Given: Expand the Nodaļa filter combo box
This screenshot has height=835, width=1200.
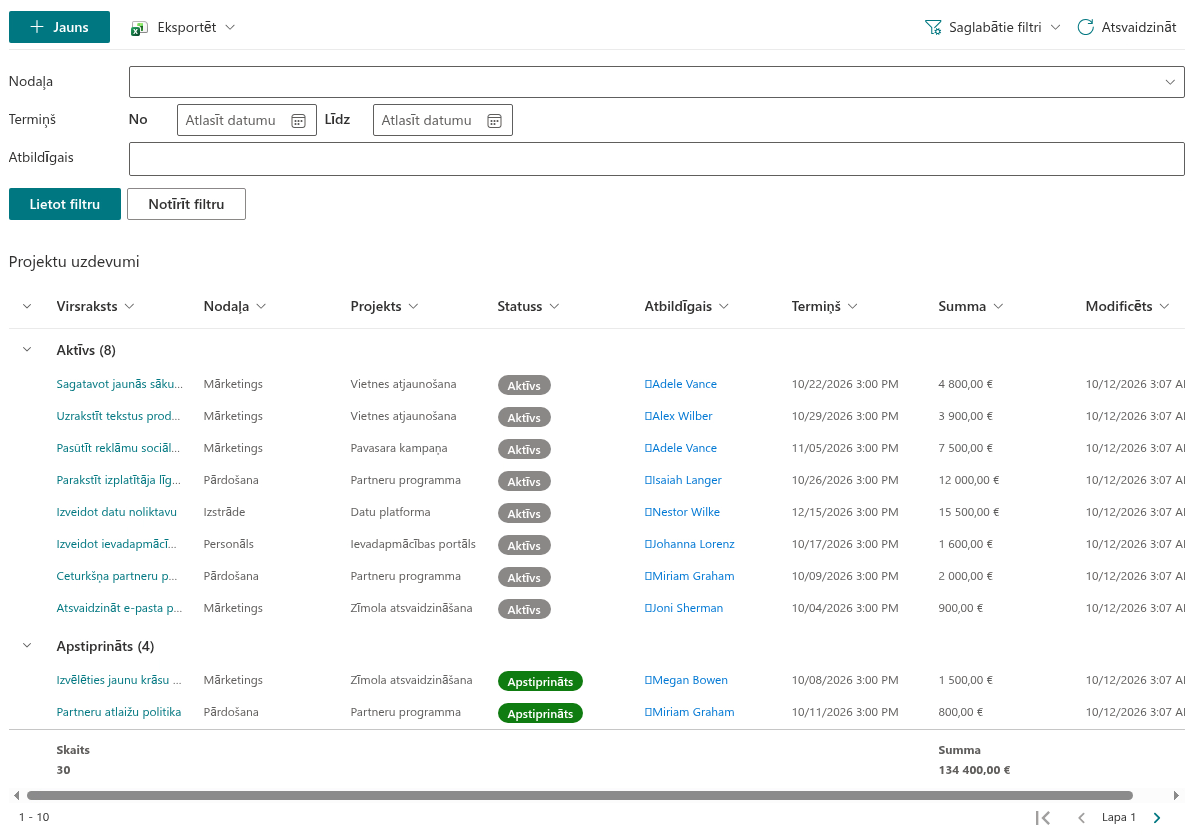Looking at the screenshot, I should tap(1170, 82).
